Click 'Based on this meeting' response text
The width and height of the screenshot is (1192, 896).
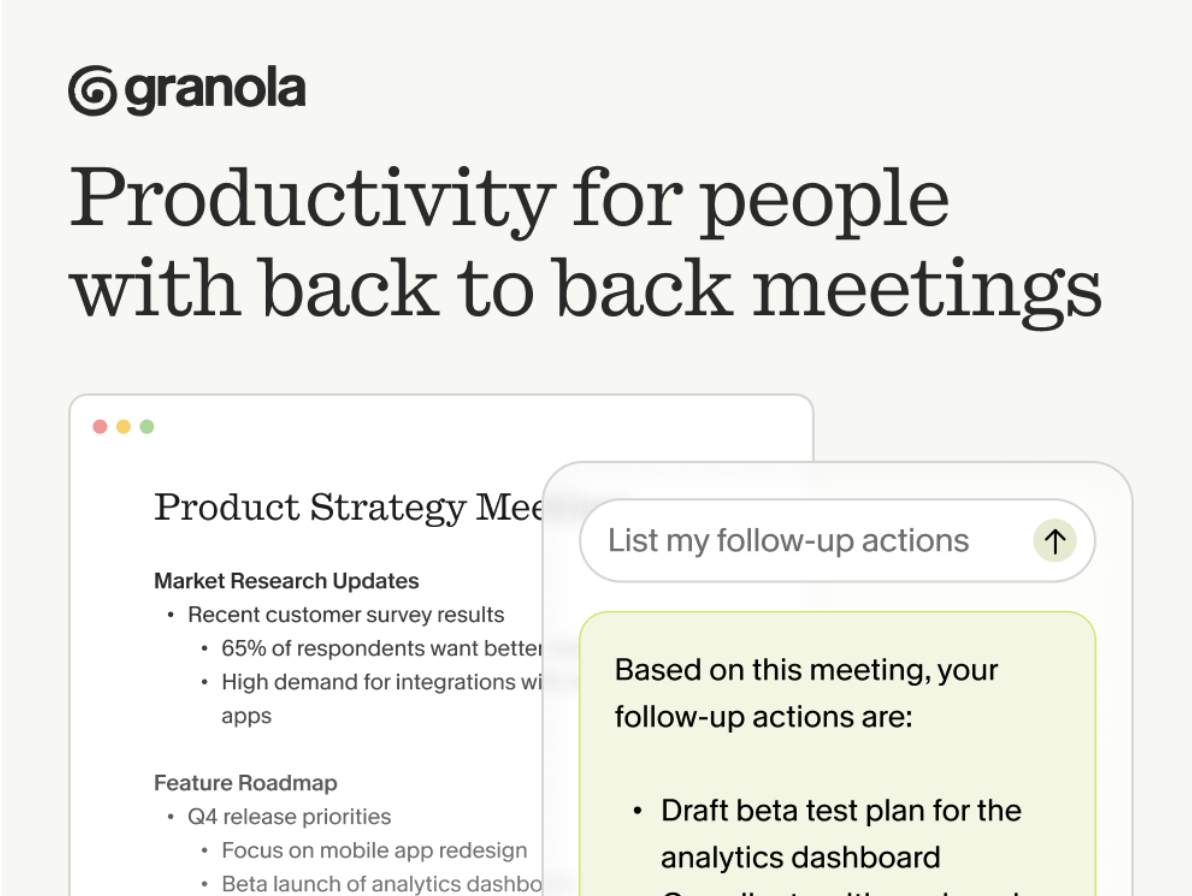[x=806, y=693]
